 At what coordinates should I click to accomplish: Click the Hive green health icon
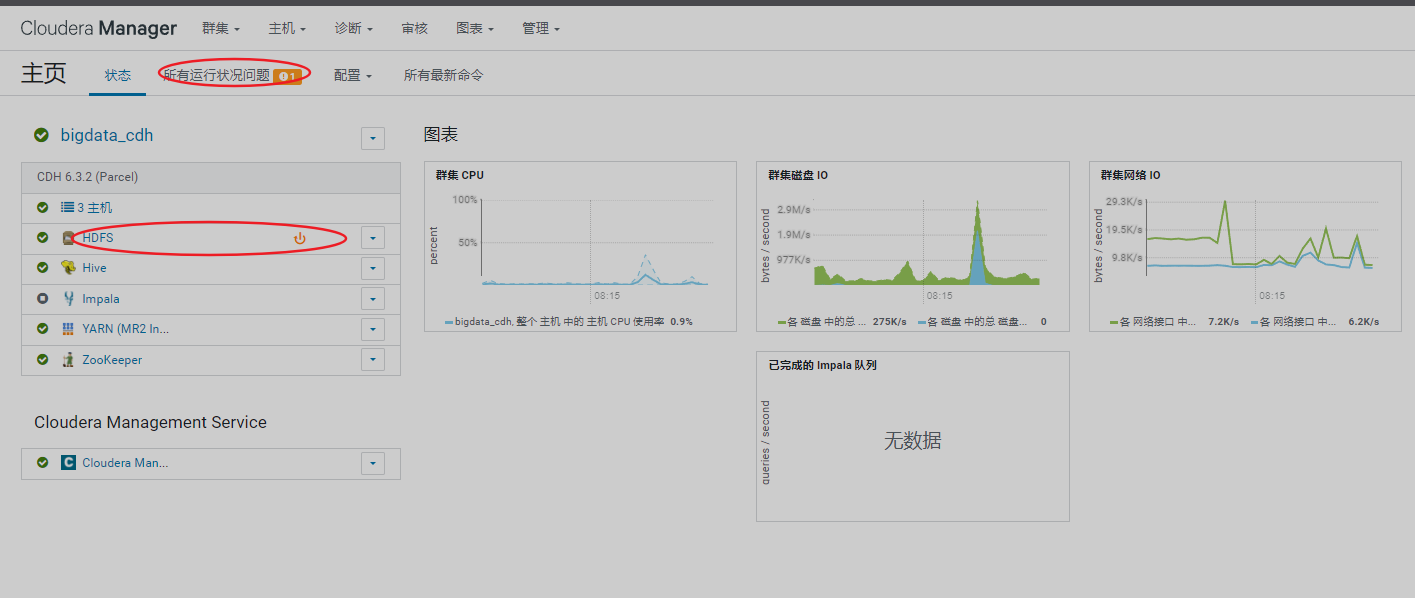pyautogui.click(x=42, y=268)
